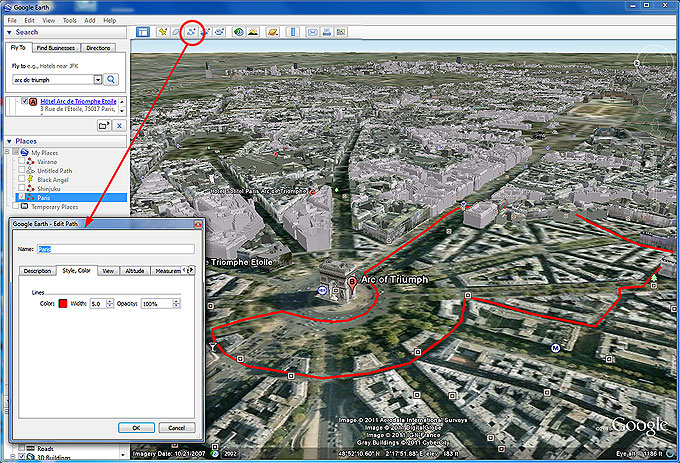This screenshot has width=680, height=463.
Task: Save search results to folder icon
Action: tap(104, 126)
